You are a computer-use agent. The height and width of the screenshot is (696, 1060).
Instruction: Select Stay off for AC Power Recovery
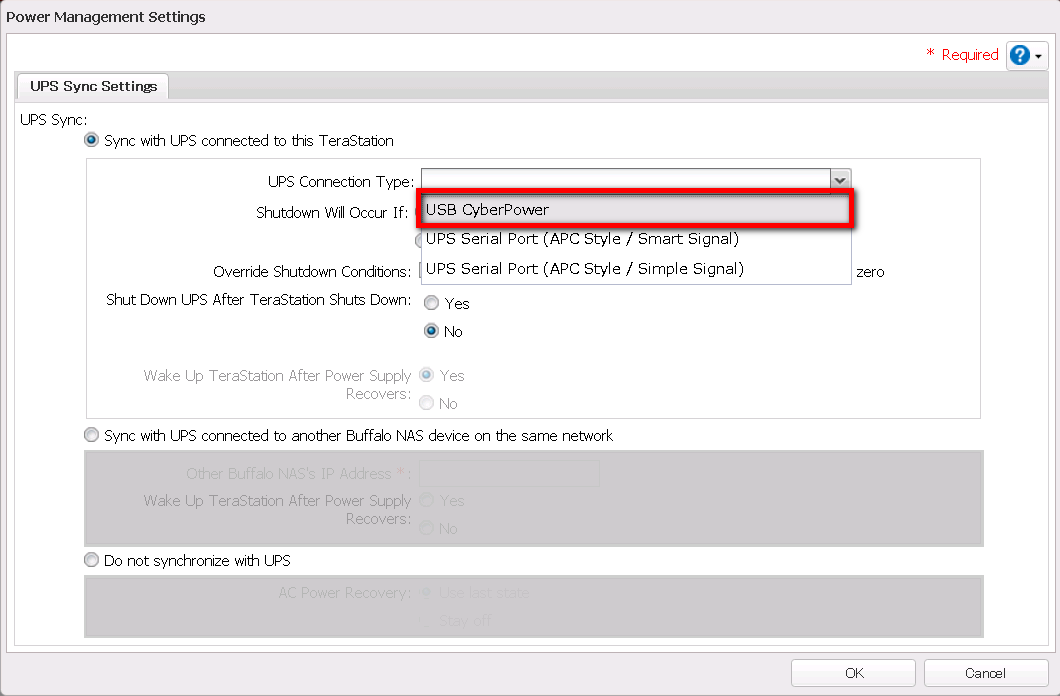click(427, 621)
